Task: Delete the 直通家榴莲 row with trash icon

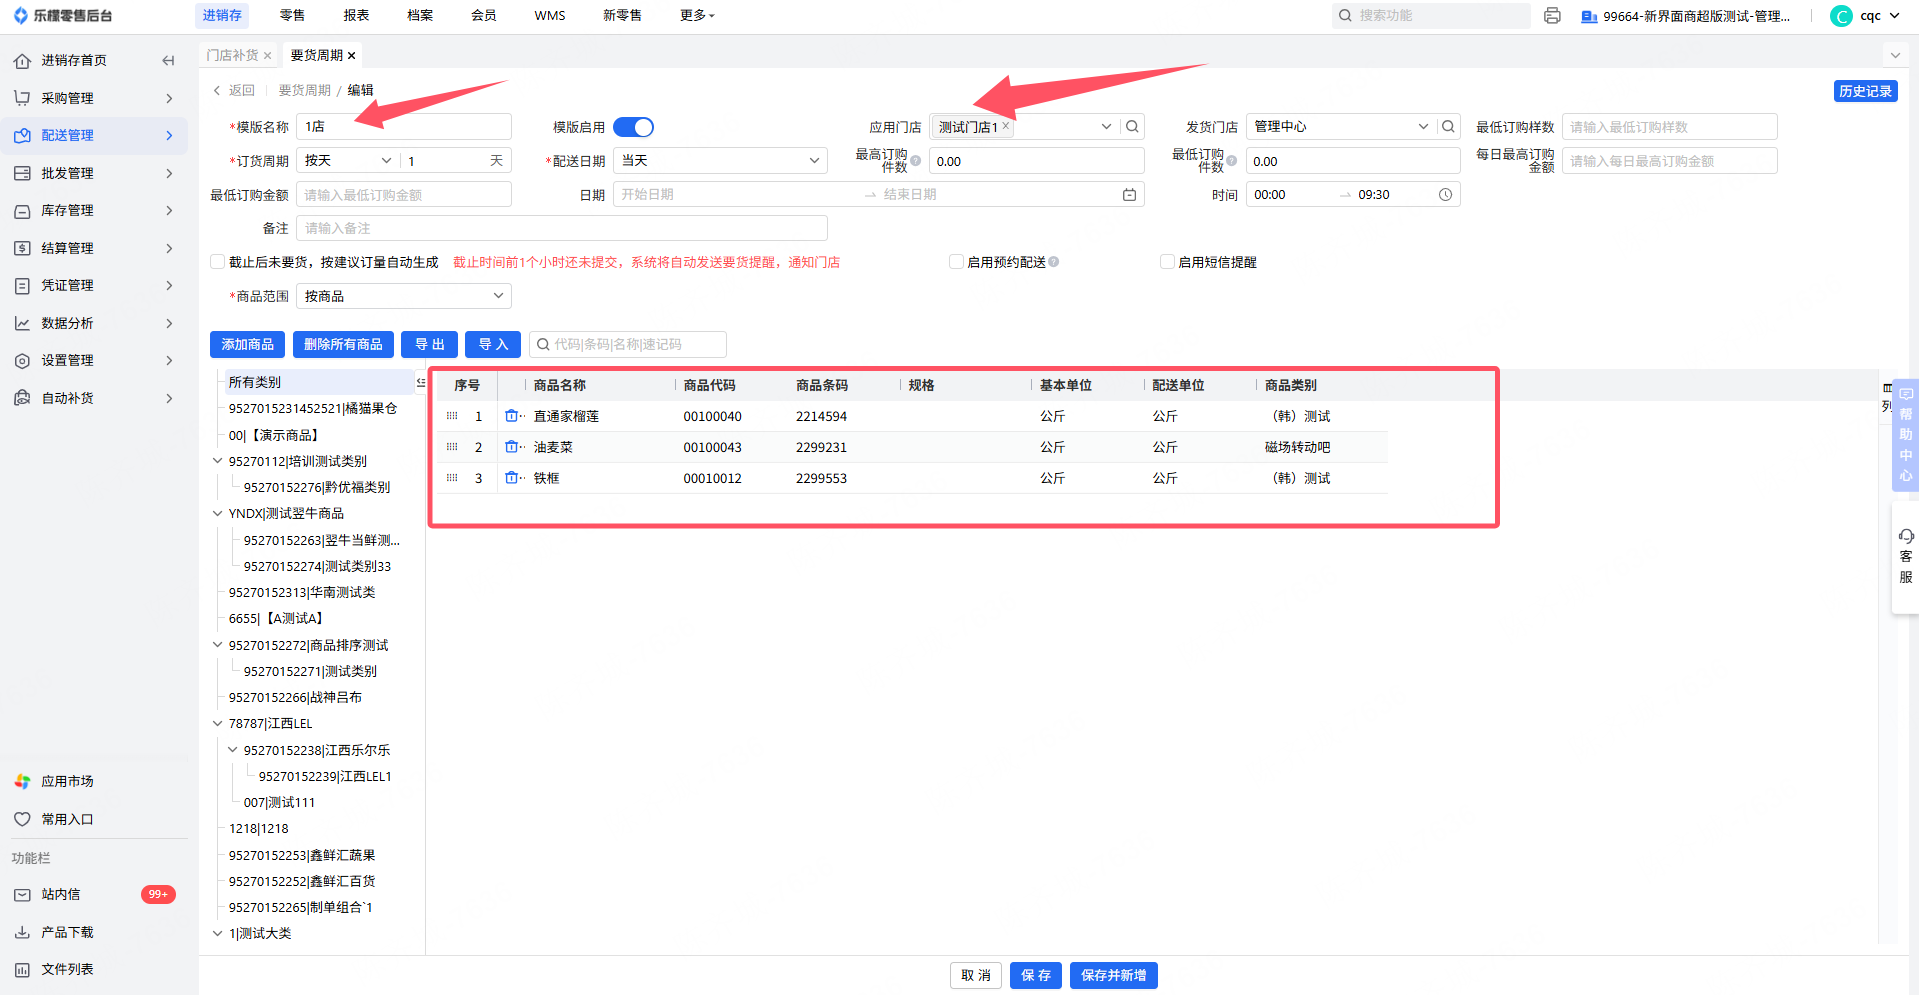Action: pyautogui.click(x=512, y=417)
